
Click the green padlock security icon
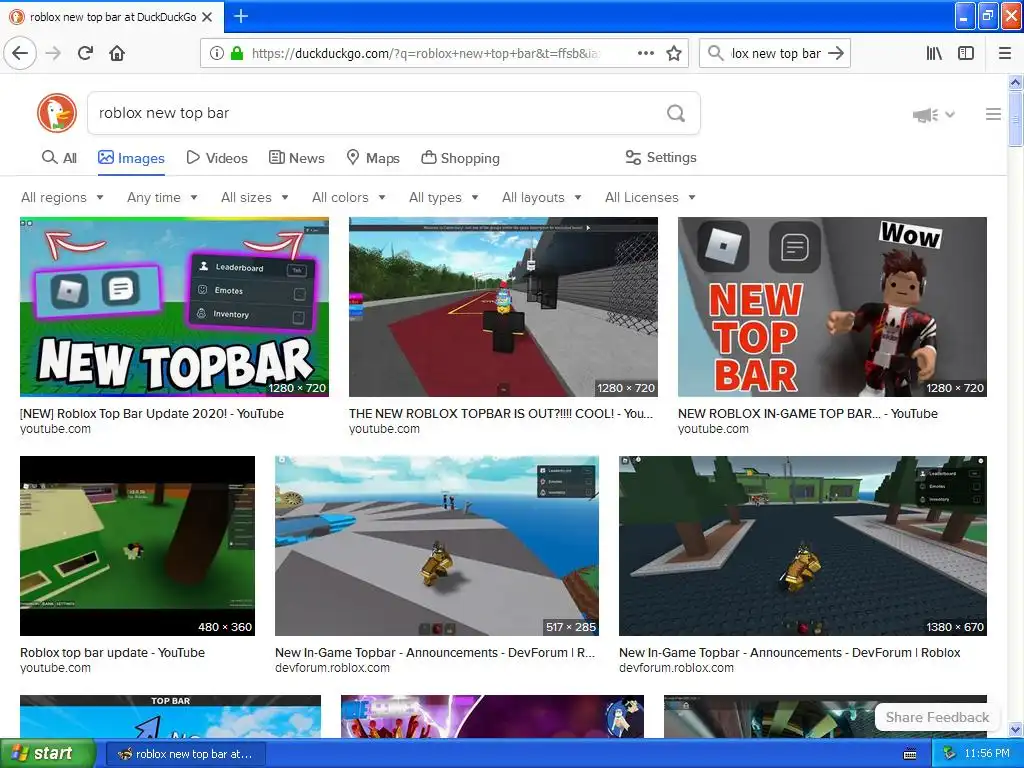(236, 53)
